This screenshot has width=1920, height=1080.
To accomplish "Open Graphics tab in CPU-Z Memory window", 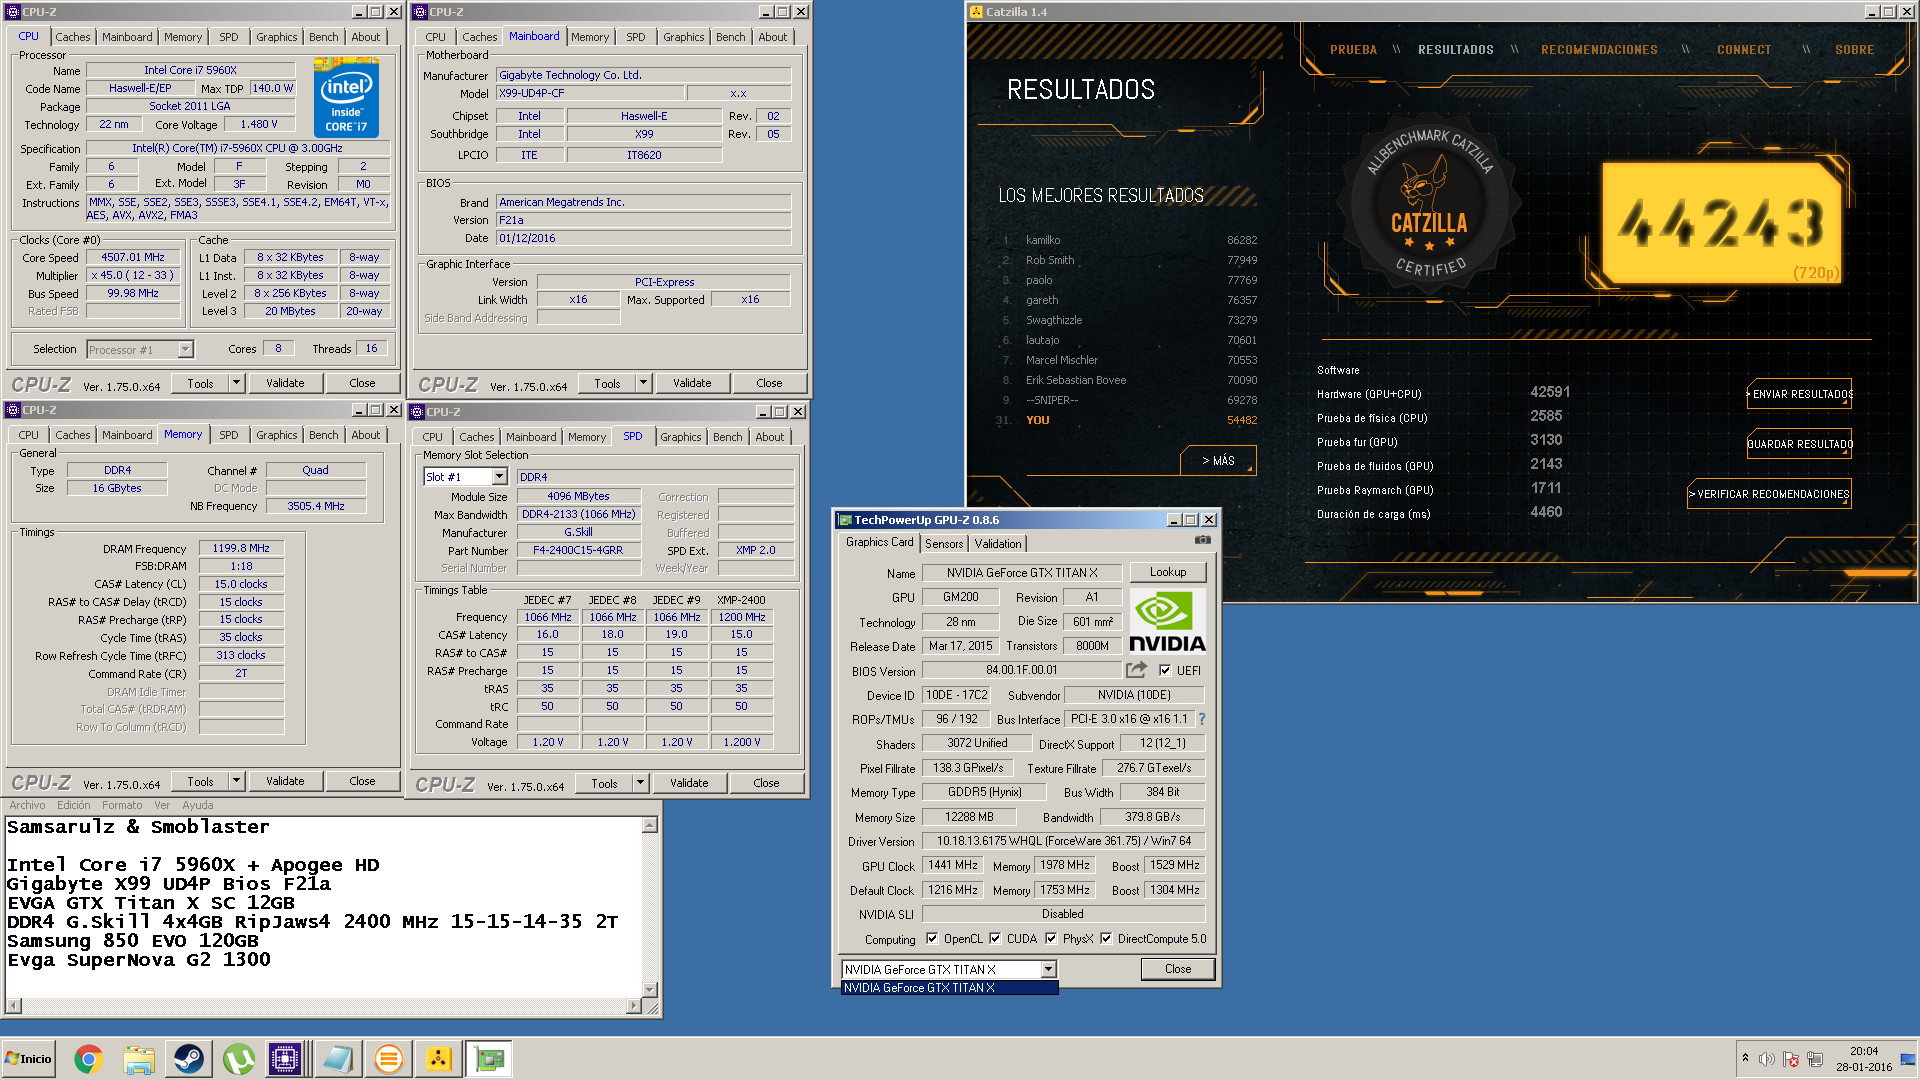I will coord(277,435).
